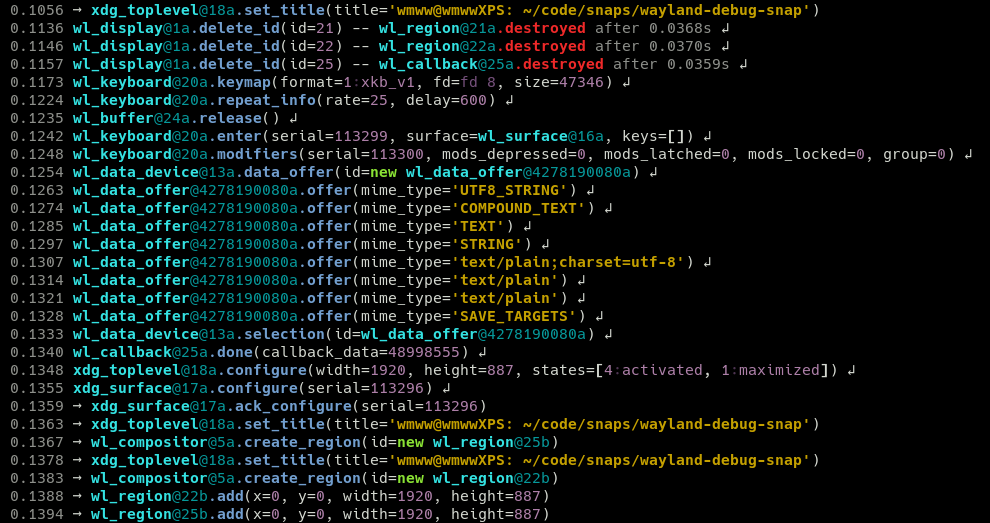Click 'set_title' on the 0.1378 line
Screen dimensions: 990x523
point(285,459)
